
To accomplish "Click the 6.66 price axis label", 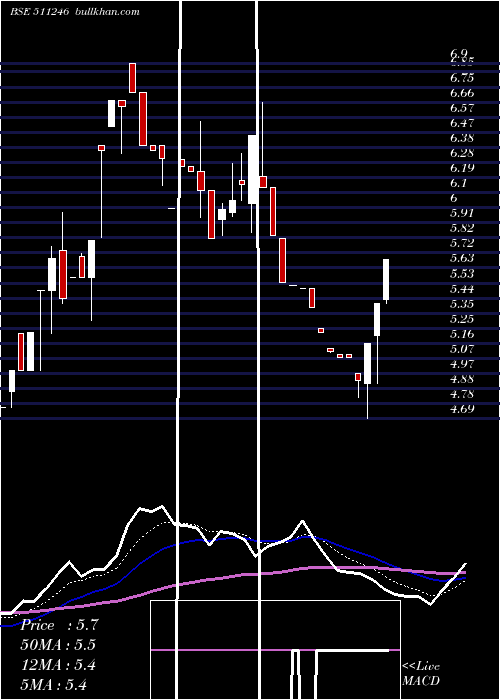I will point(462,93).
